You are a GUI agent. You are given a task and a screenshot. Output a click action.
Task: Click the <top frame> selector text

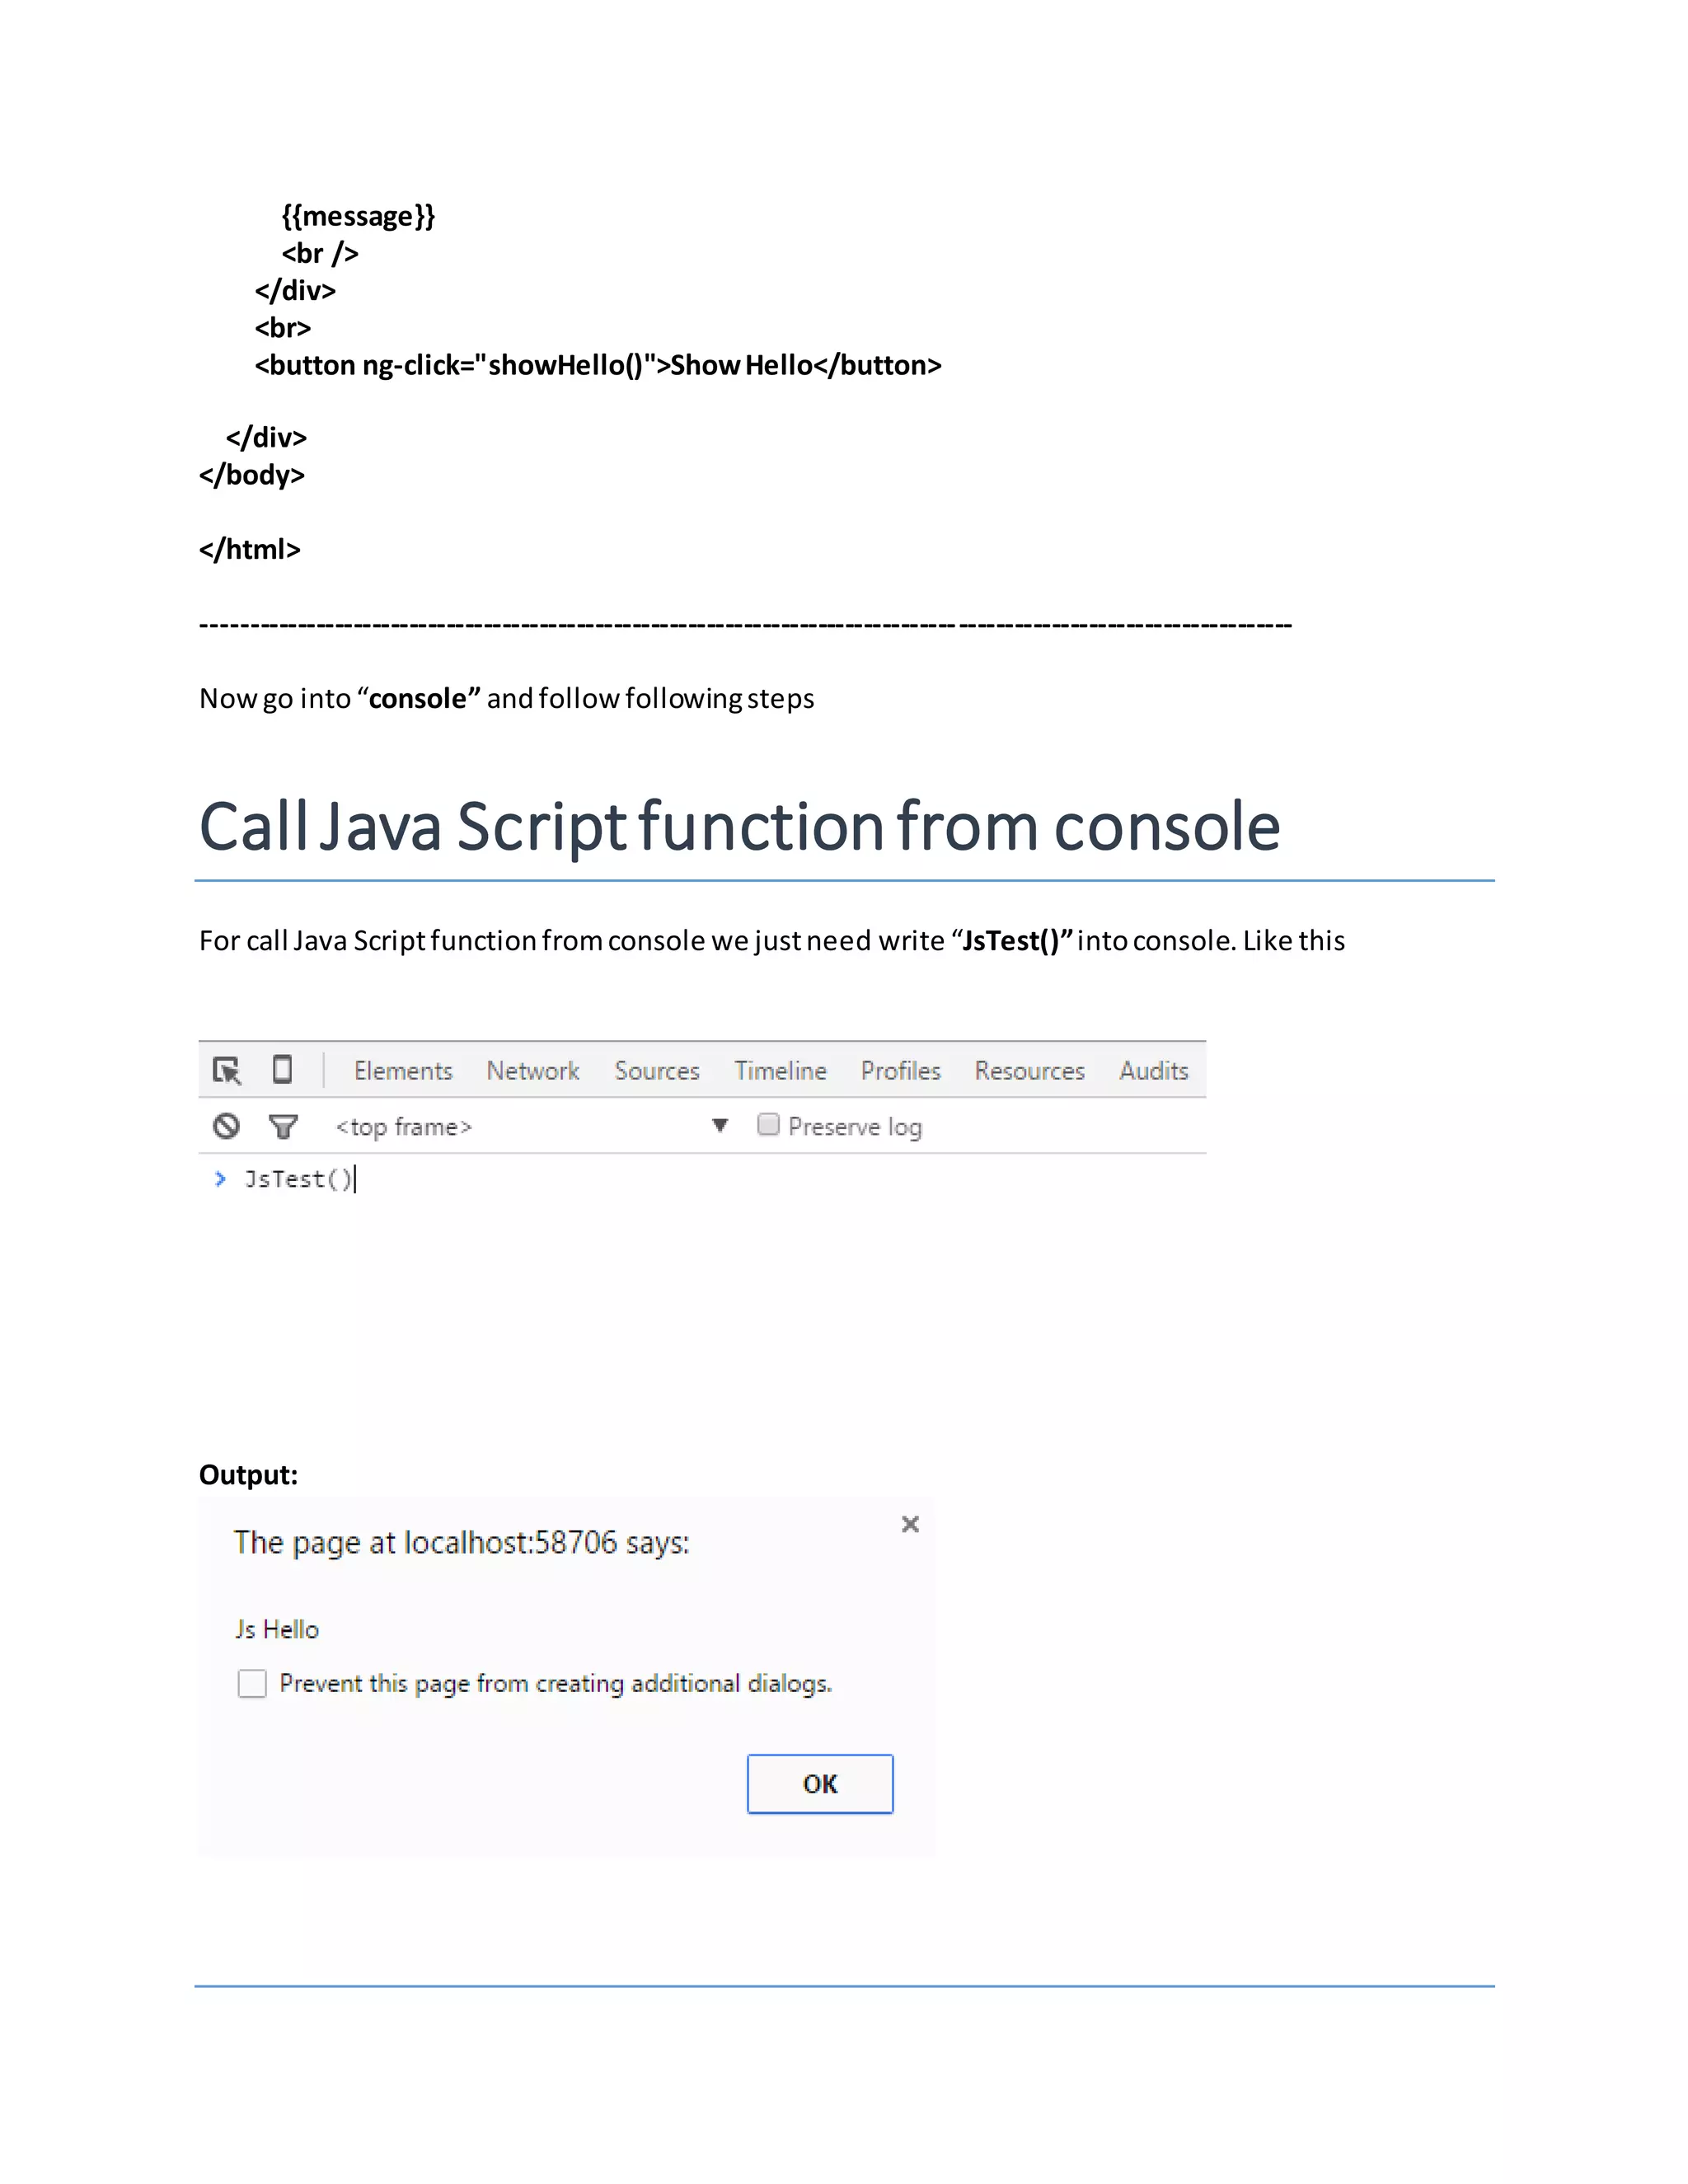point(403,1127)
